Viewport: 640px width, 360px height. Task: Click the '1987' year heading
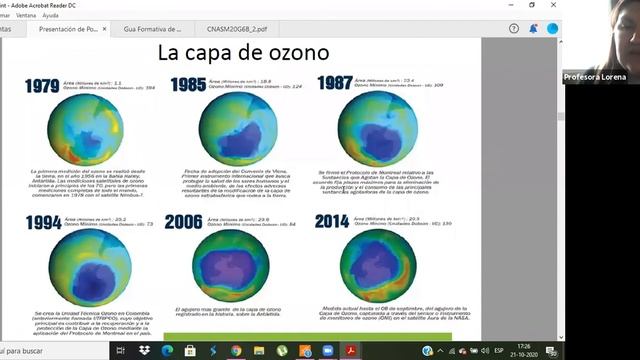click(335, 83)
